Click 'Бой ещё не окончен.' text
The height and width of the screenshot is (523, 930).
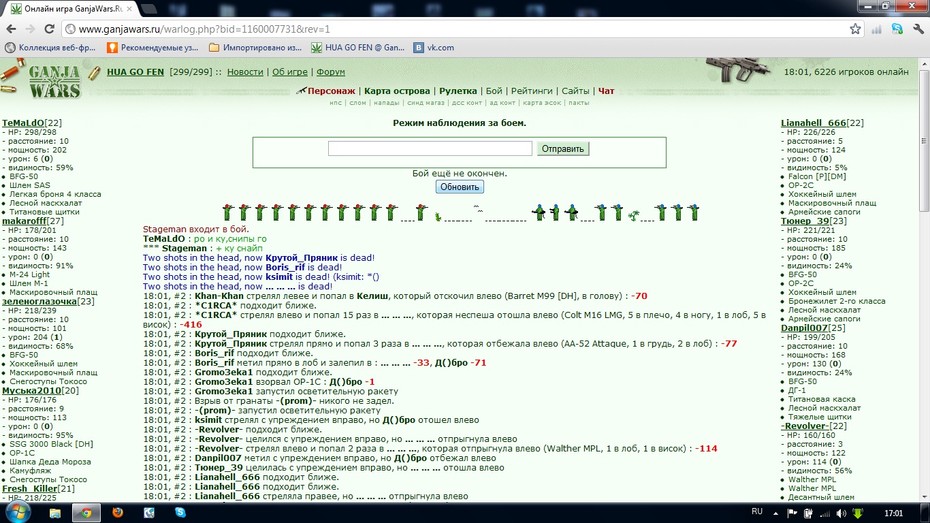[460, 173]
